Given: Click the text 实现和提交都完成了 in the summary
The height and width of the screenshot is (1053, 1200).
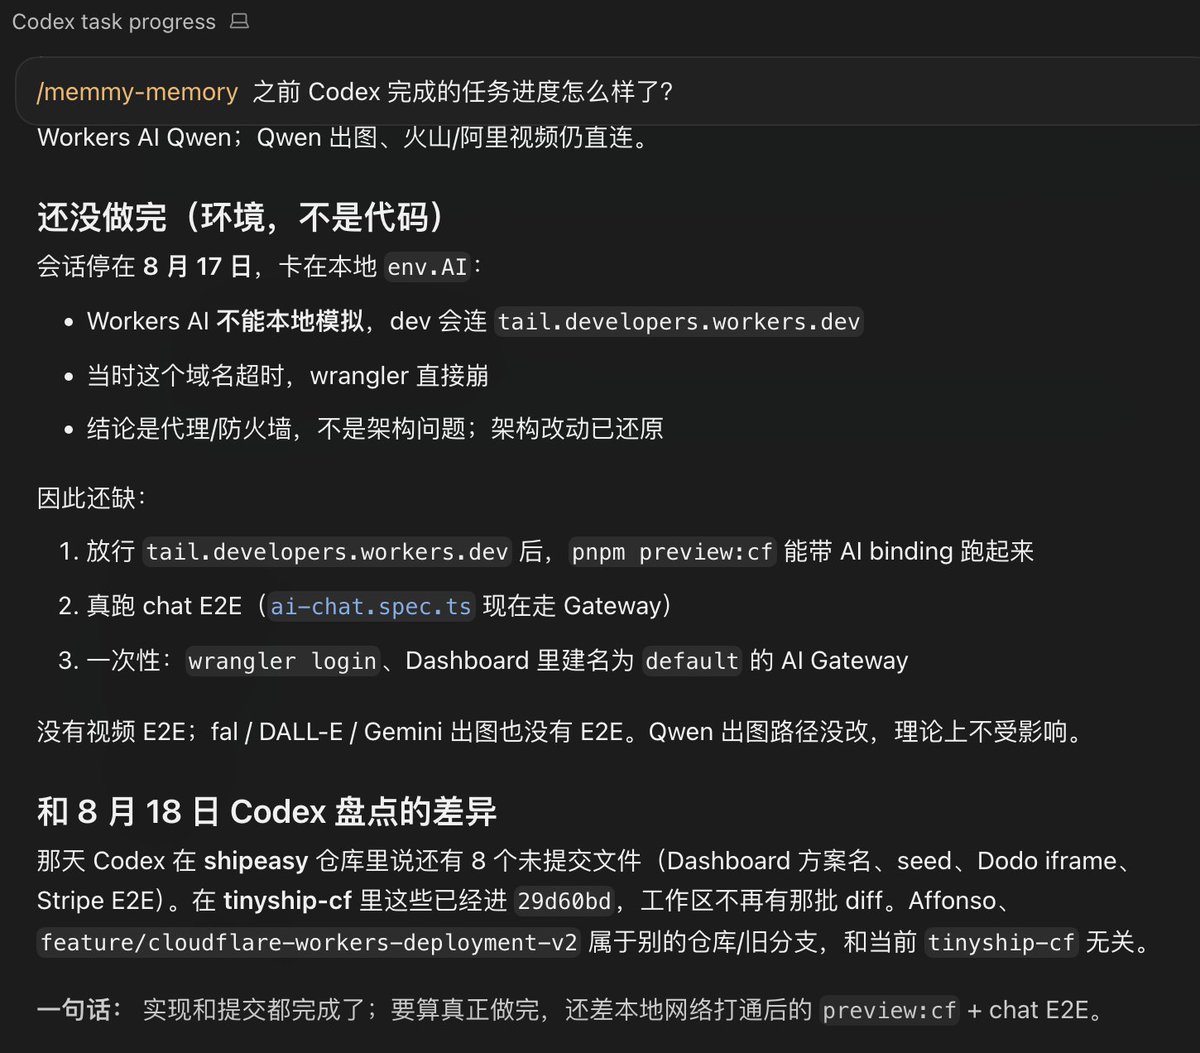Looking at the screenshot, I should tap(253, 1010).
